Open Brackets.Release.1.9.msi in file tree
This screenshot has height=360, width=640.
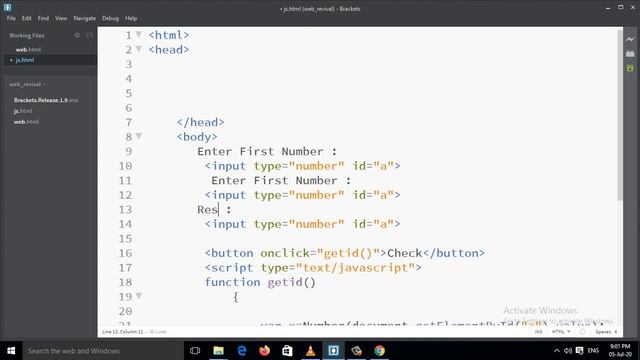[46, 100]
